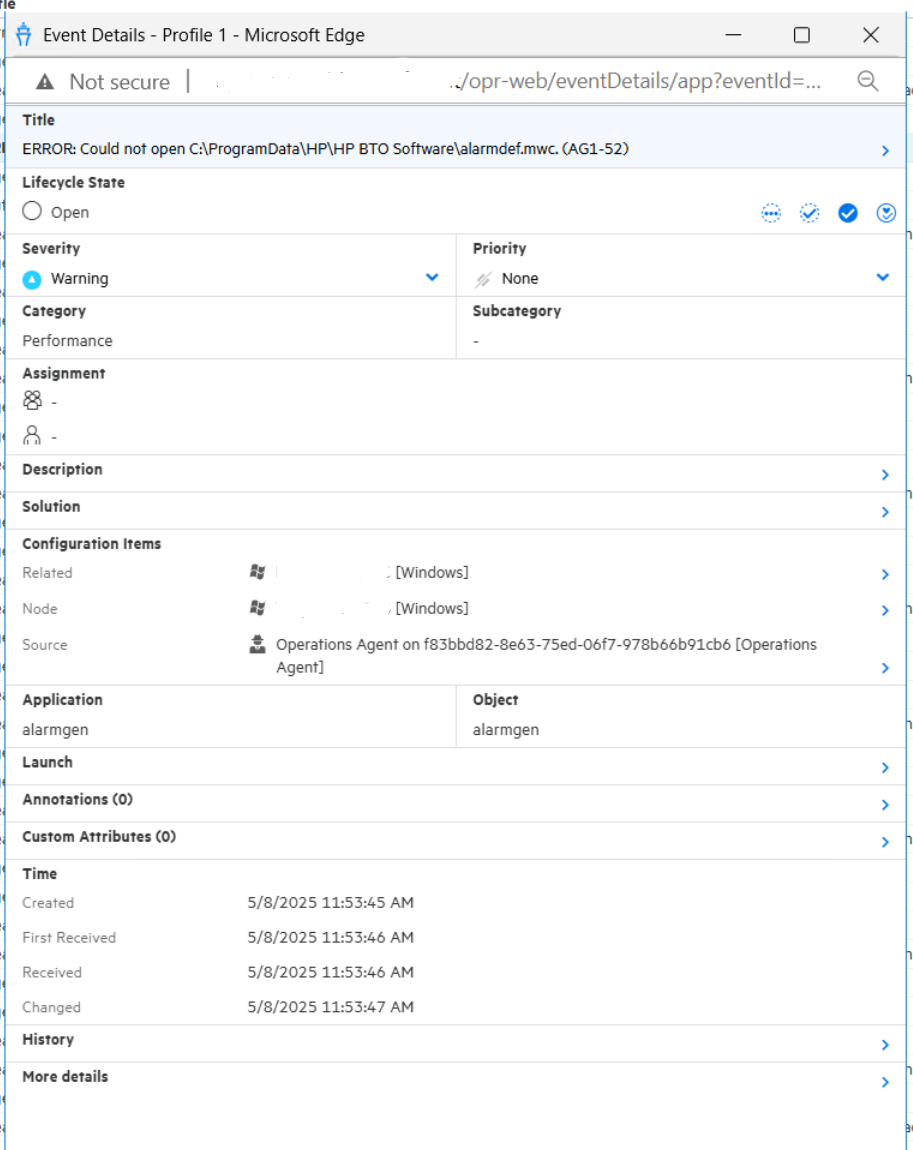This screenshot has height=1150, width=913.
Task: Expand the Custom Attributes (0) section
Action: point(885,842)
